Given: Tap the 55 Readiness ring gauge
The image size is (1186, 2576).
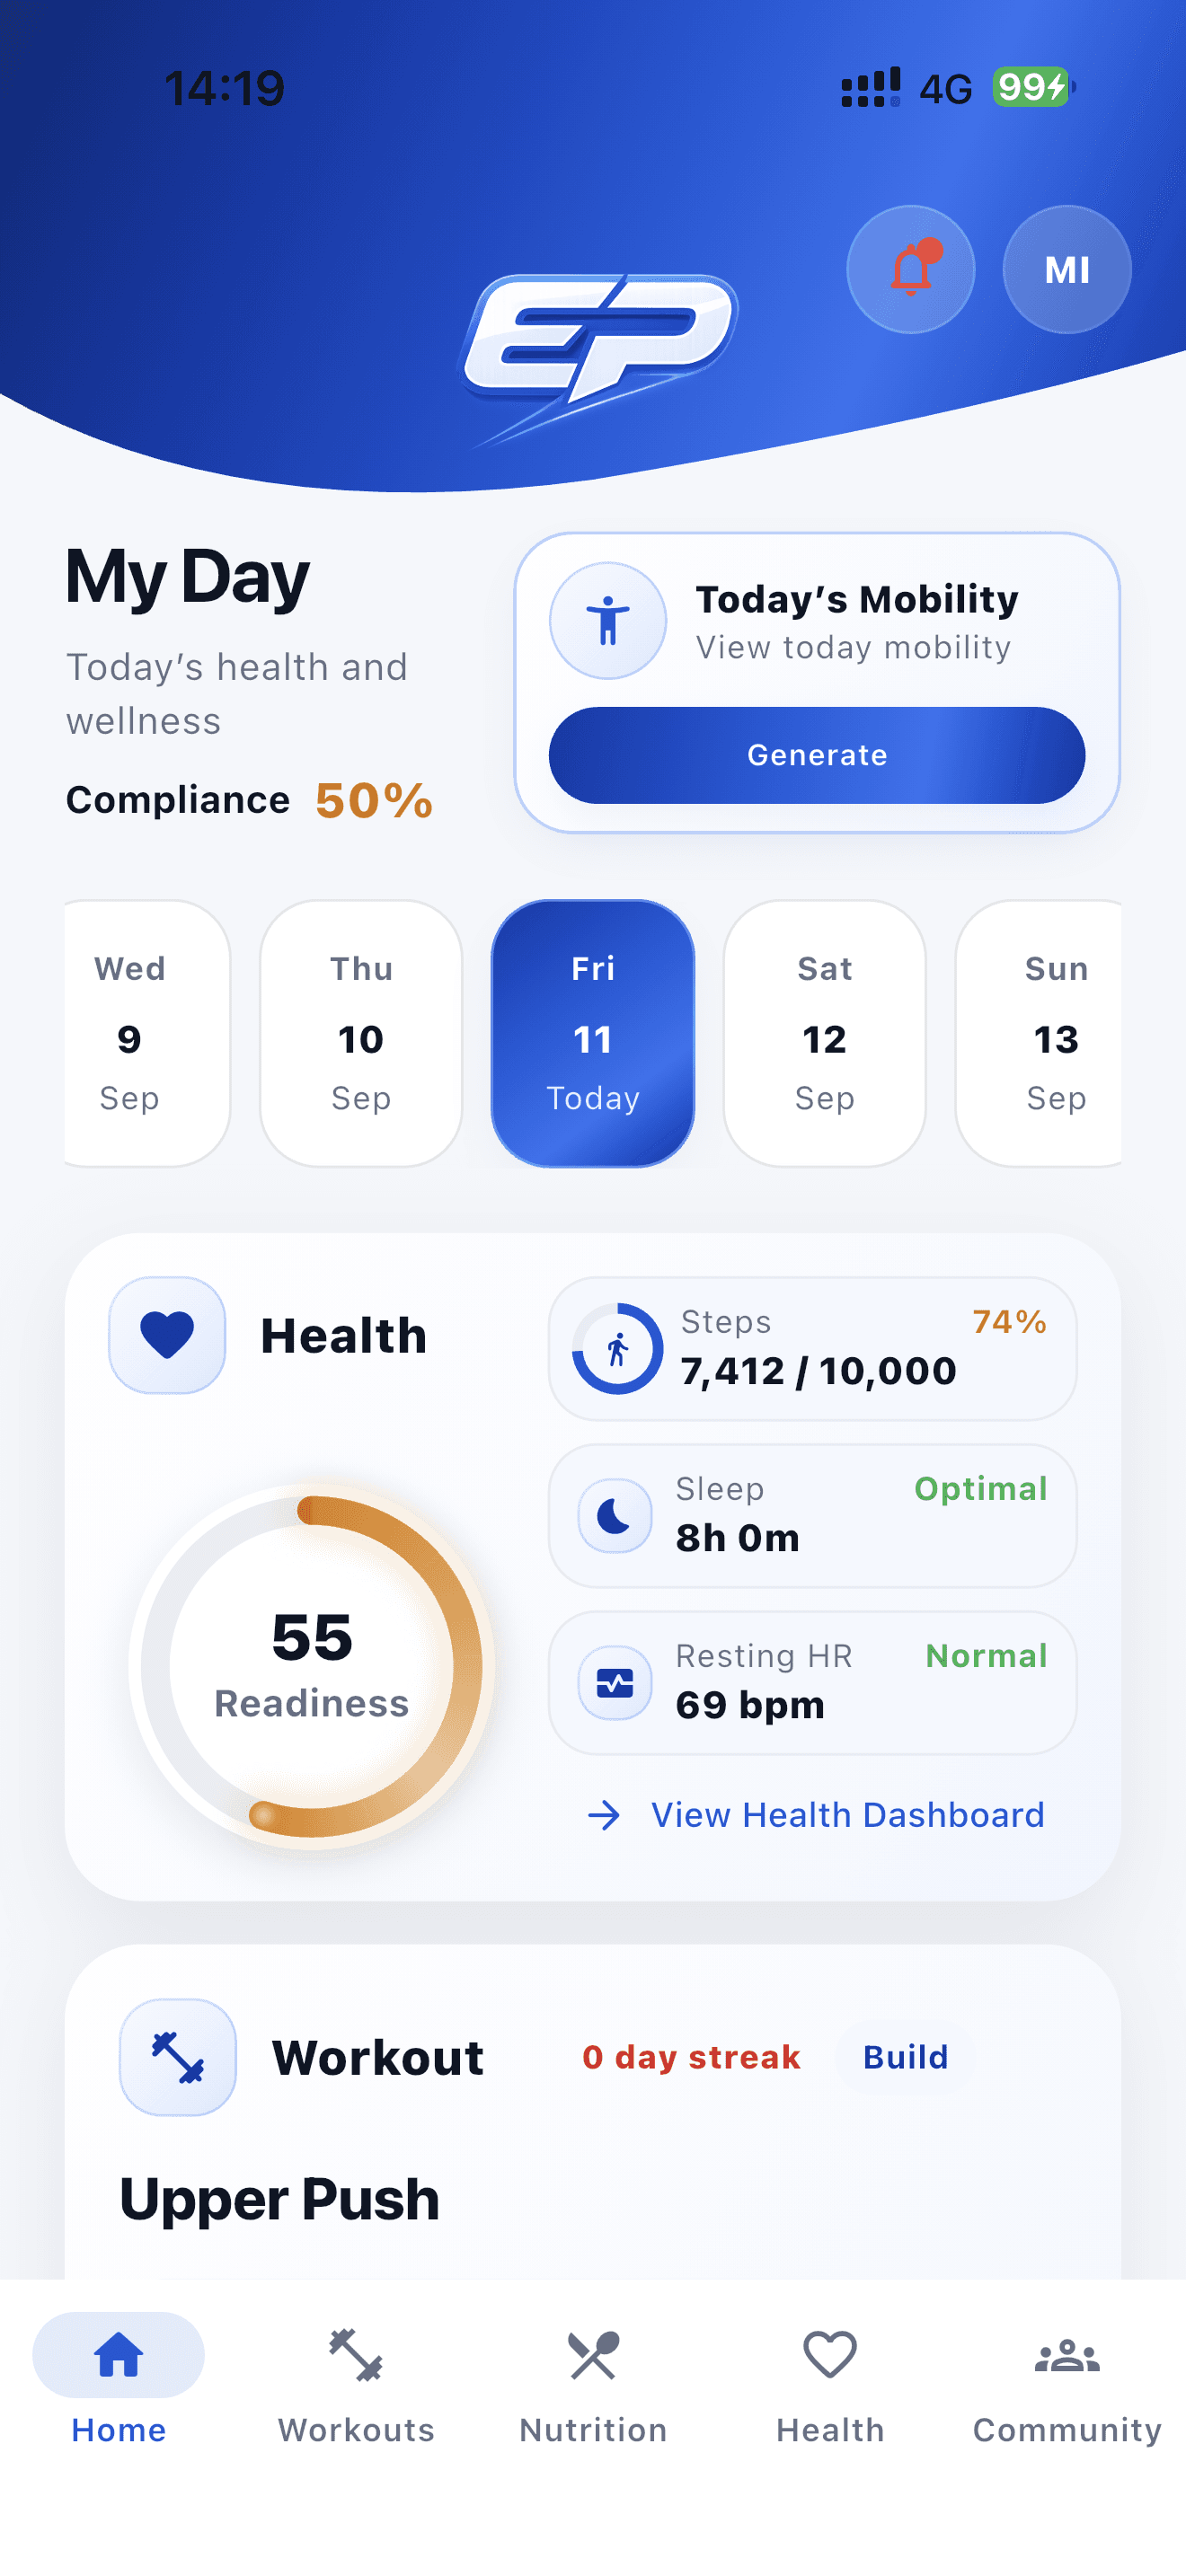Looking at the screenshot, I should coord(312,1666).
